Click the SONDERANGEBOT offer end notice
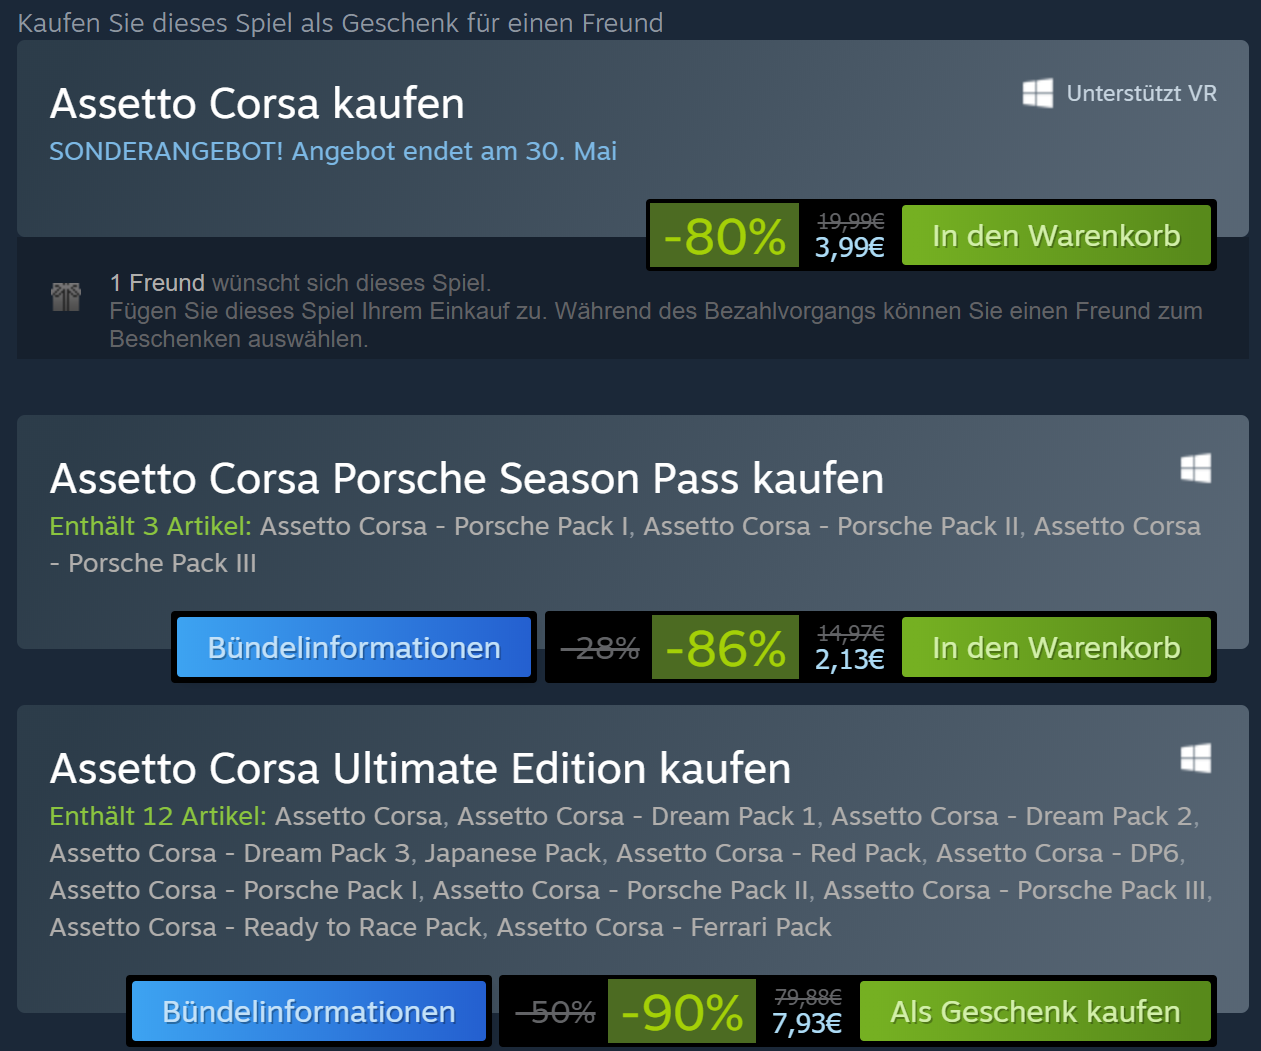Screen dimensions: 1261x1051 (x=333, y=151)
